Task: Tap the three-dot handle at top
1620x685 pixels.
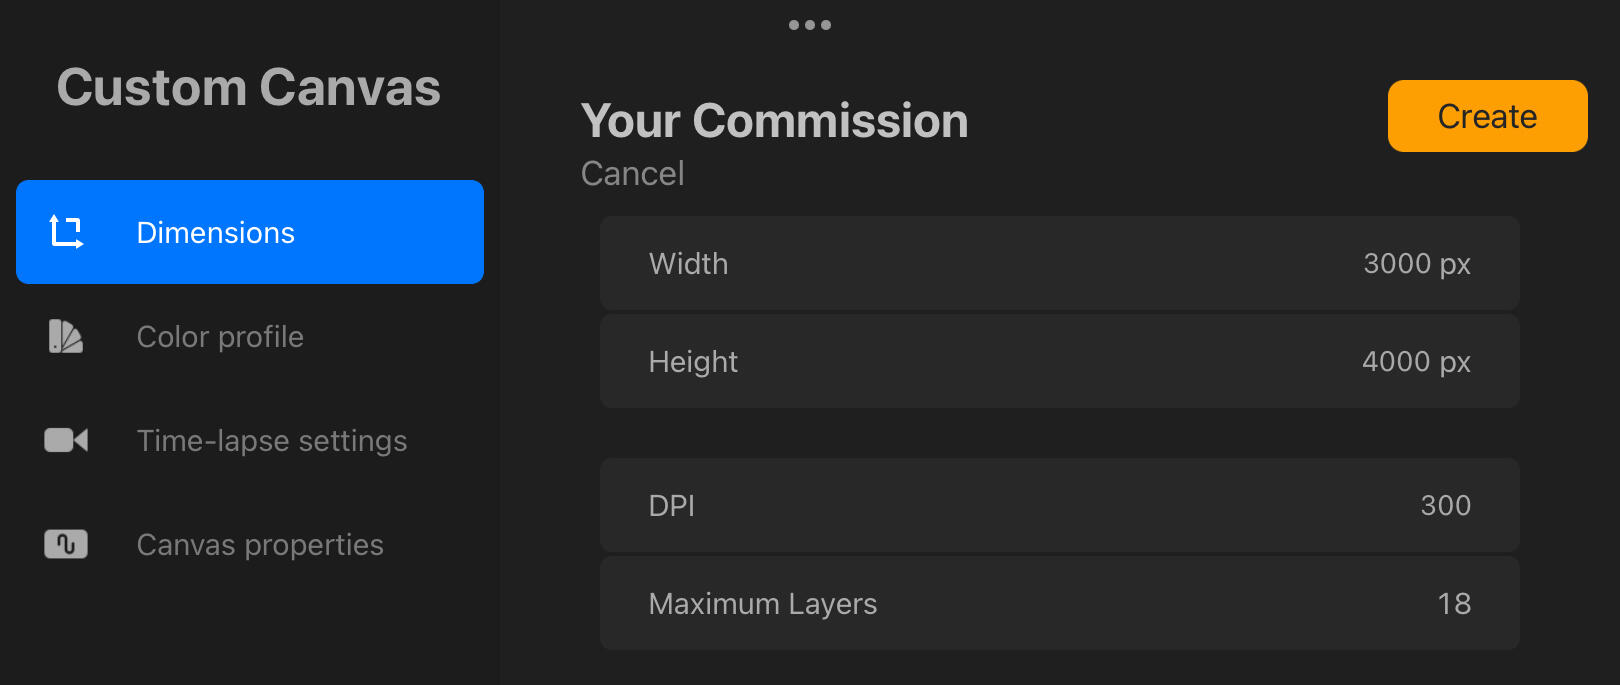Action: point(810,25)
